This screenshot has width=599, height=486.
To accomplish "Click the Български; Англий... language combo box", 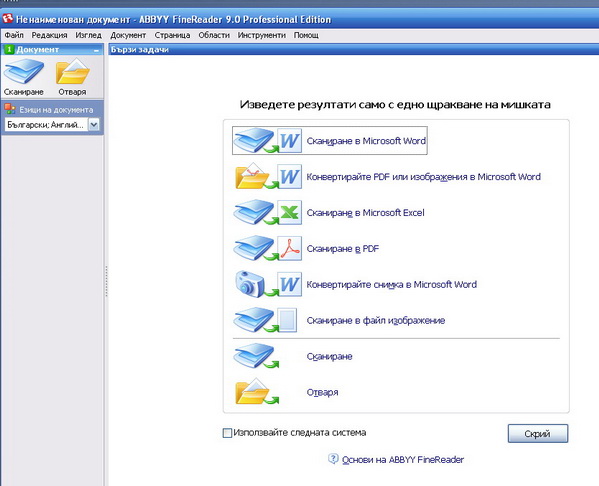I will [52, 125].
